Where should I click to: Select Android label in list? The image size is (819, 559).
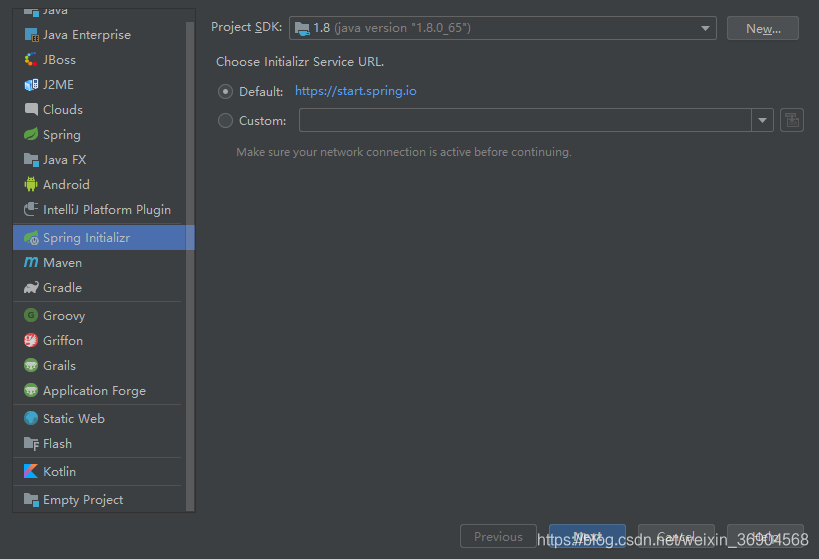tap(66, 184)
